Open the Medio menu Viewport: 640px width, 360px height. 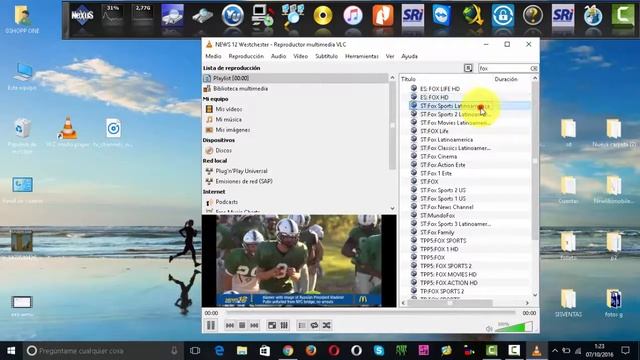[213, 56]
